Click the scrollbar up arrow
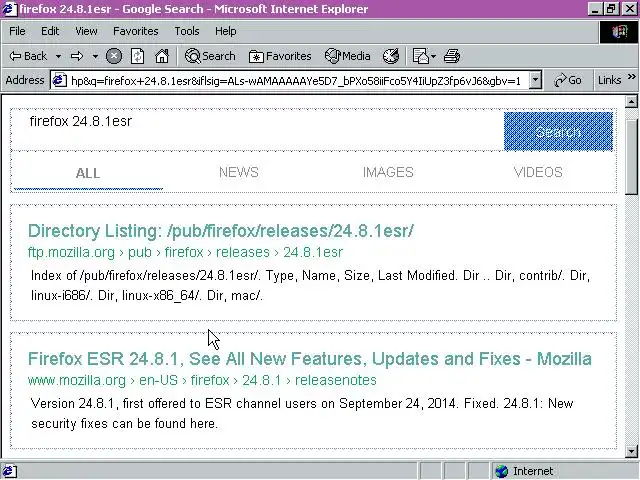The height and width of the screenshot is (480, 640). point(631,101)
